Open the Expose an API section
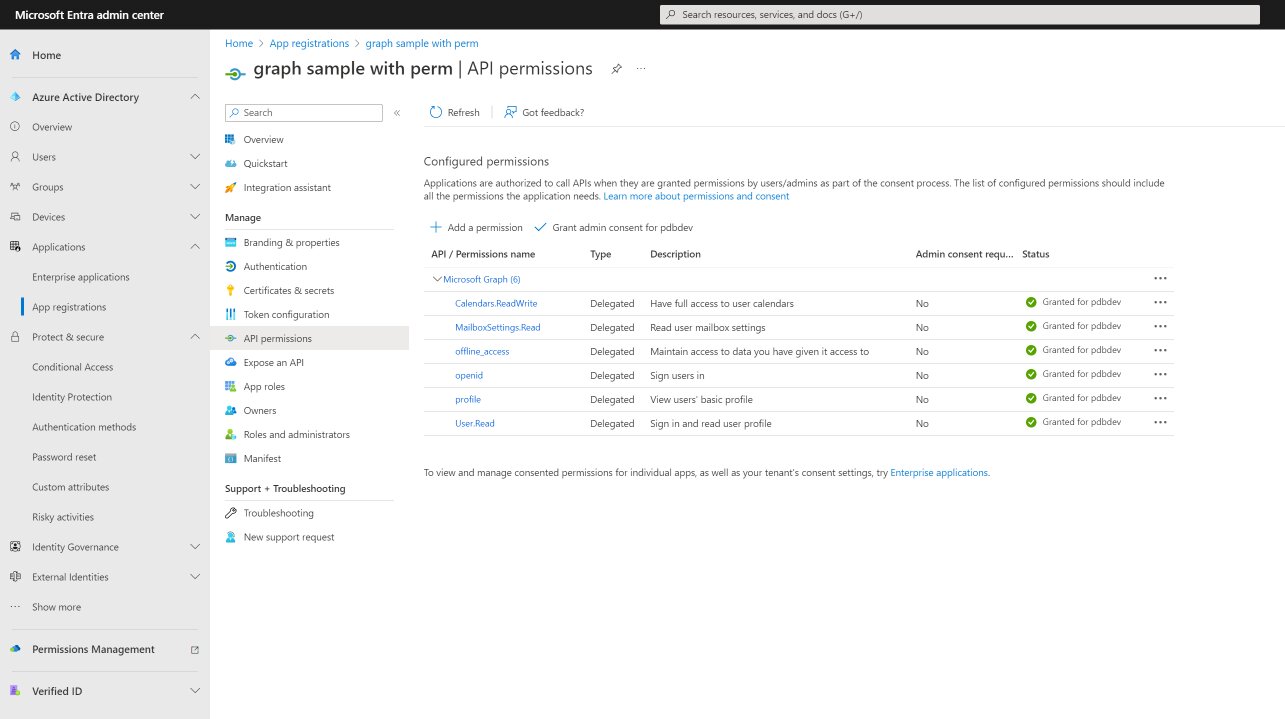 tap(276, 362)
